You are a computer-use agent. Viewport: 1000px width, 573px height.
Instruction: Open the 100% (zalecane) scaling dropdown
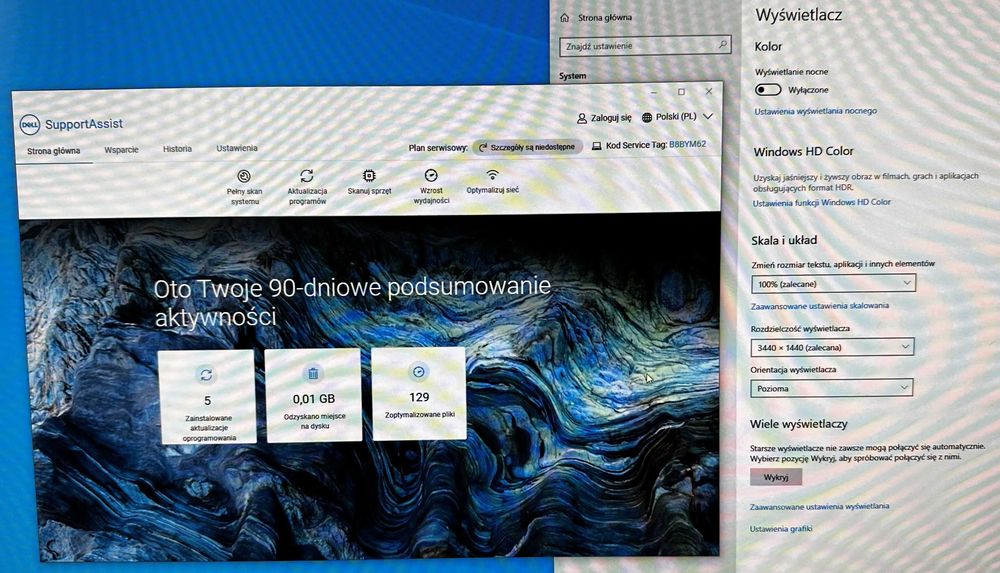pos(833,283)
